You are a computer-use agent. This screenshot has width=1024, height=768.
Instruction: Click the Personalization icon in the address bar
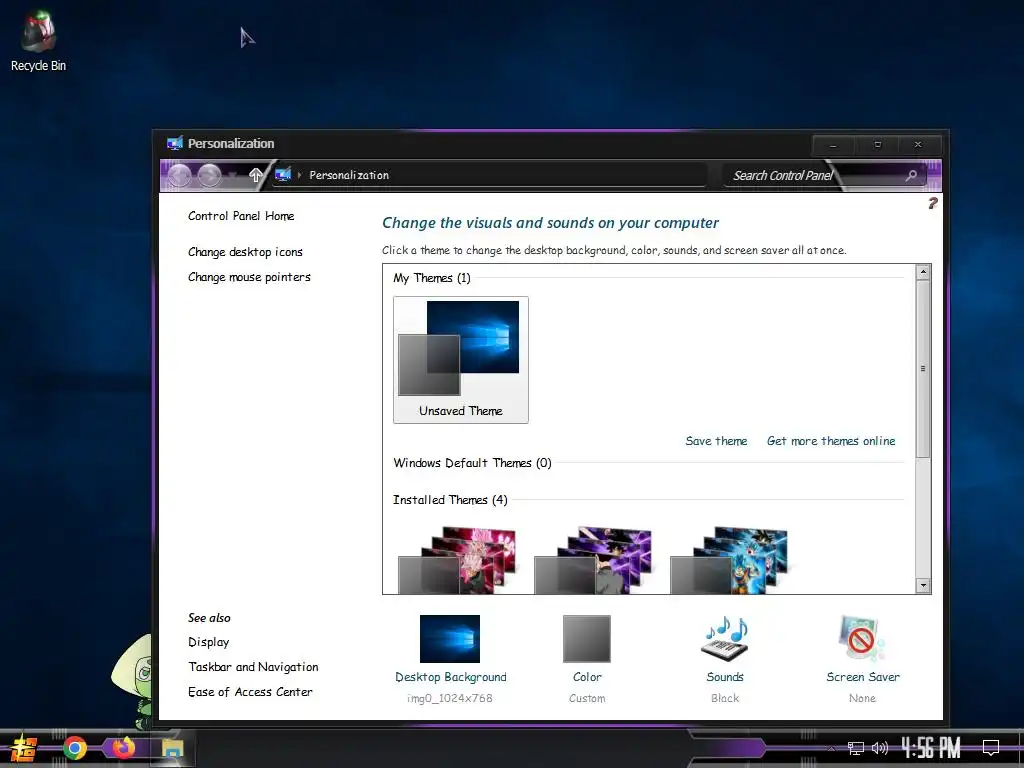[283, 174]
